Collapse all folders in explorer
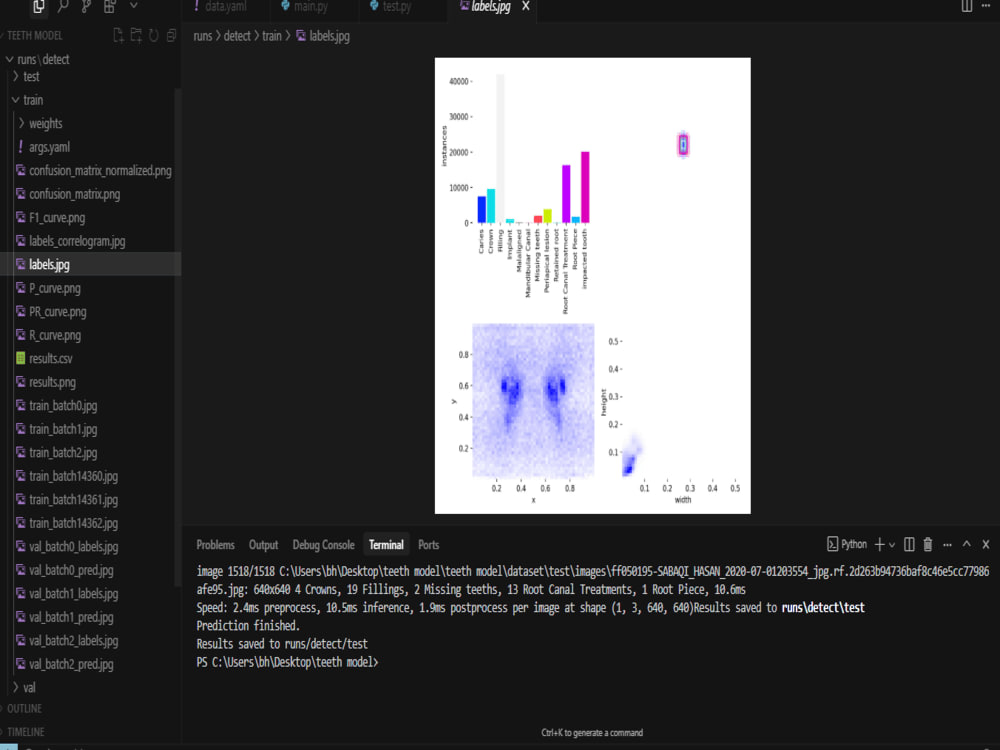The width and height of the screenshot is (1000, 750). (x=171, y=35)
